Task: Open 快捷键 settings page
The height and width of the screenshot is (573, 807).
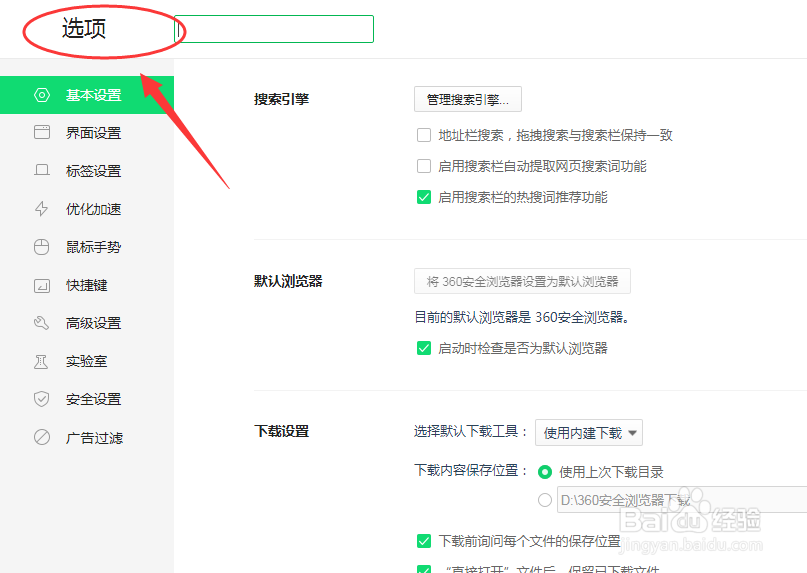Action: (87, 285)
